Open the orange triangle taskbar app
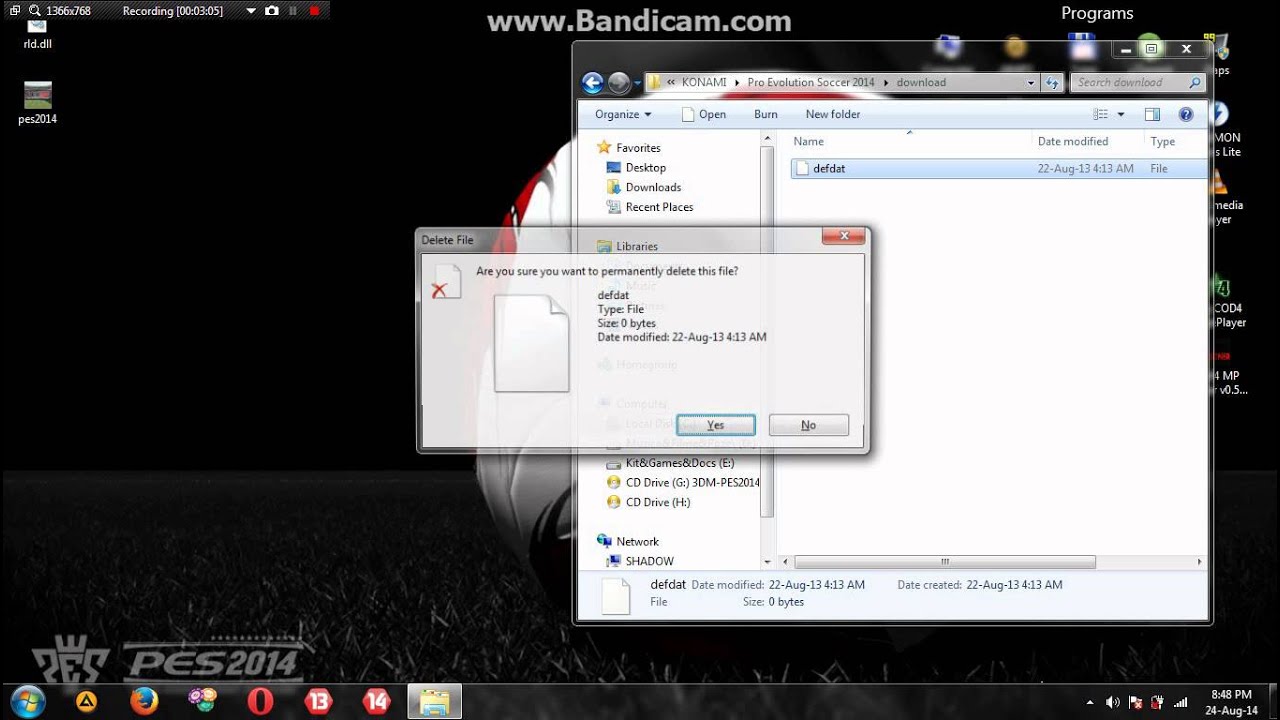Screen dimensions: 1280x720 87,702
